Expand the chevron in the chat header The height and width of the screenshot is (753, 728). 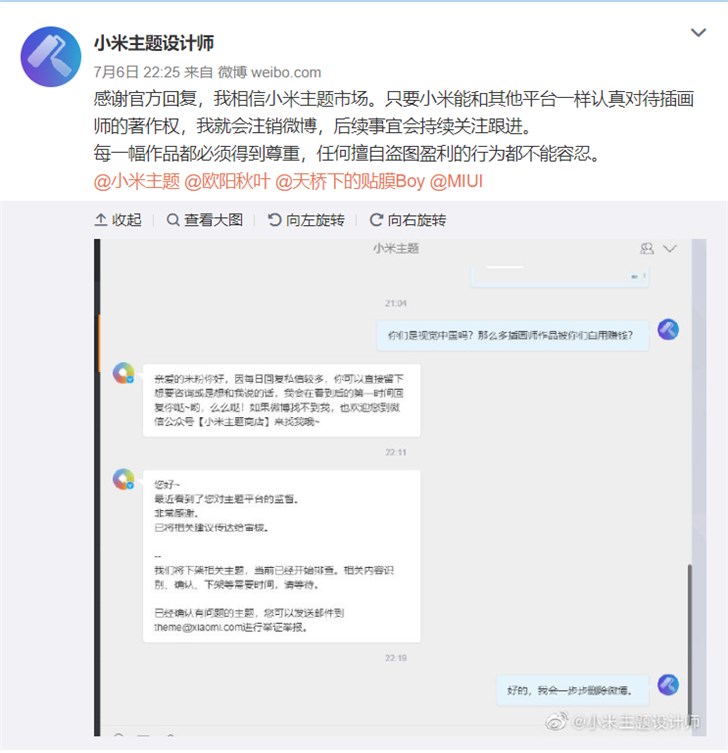(x=670, y=248)
